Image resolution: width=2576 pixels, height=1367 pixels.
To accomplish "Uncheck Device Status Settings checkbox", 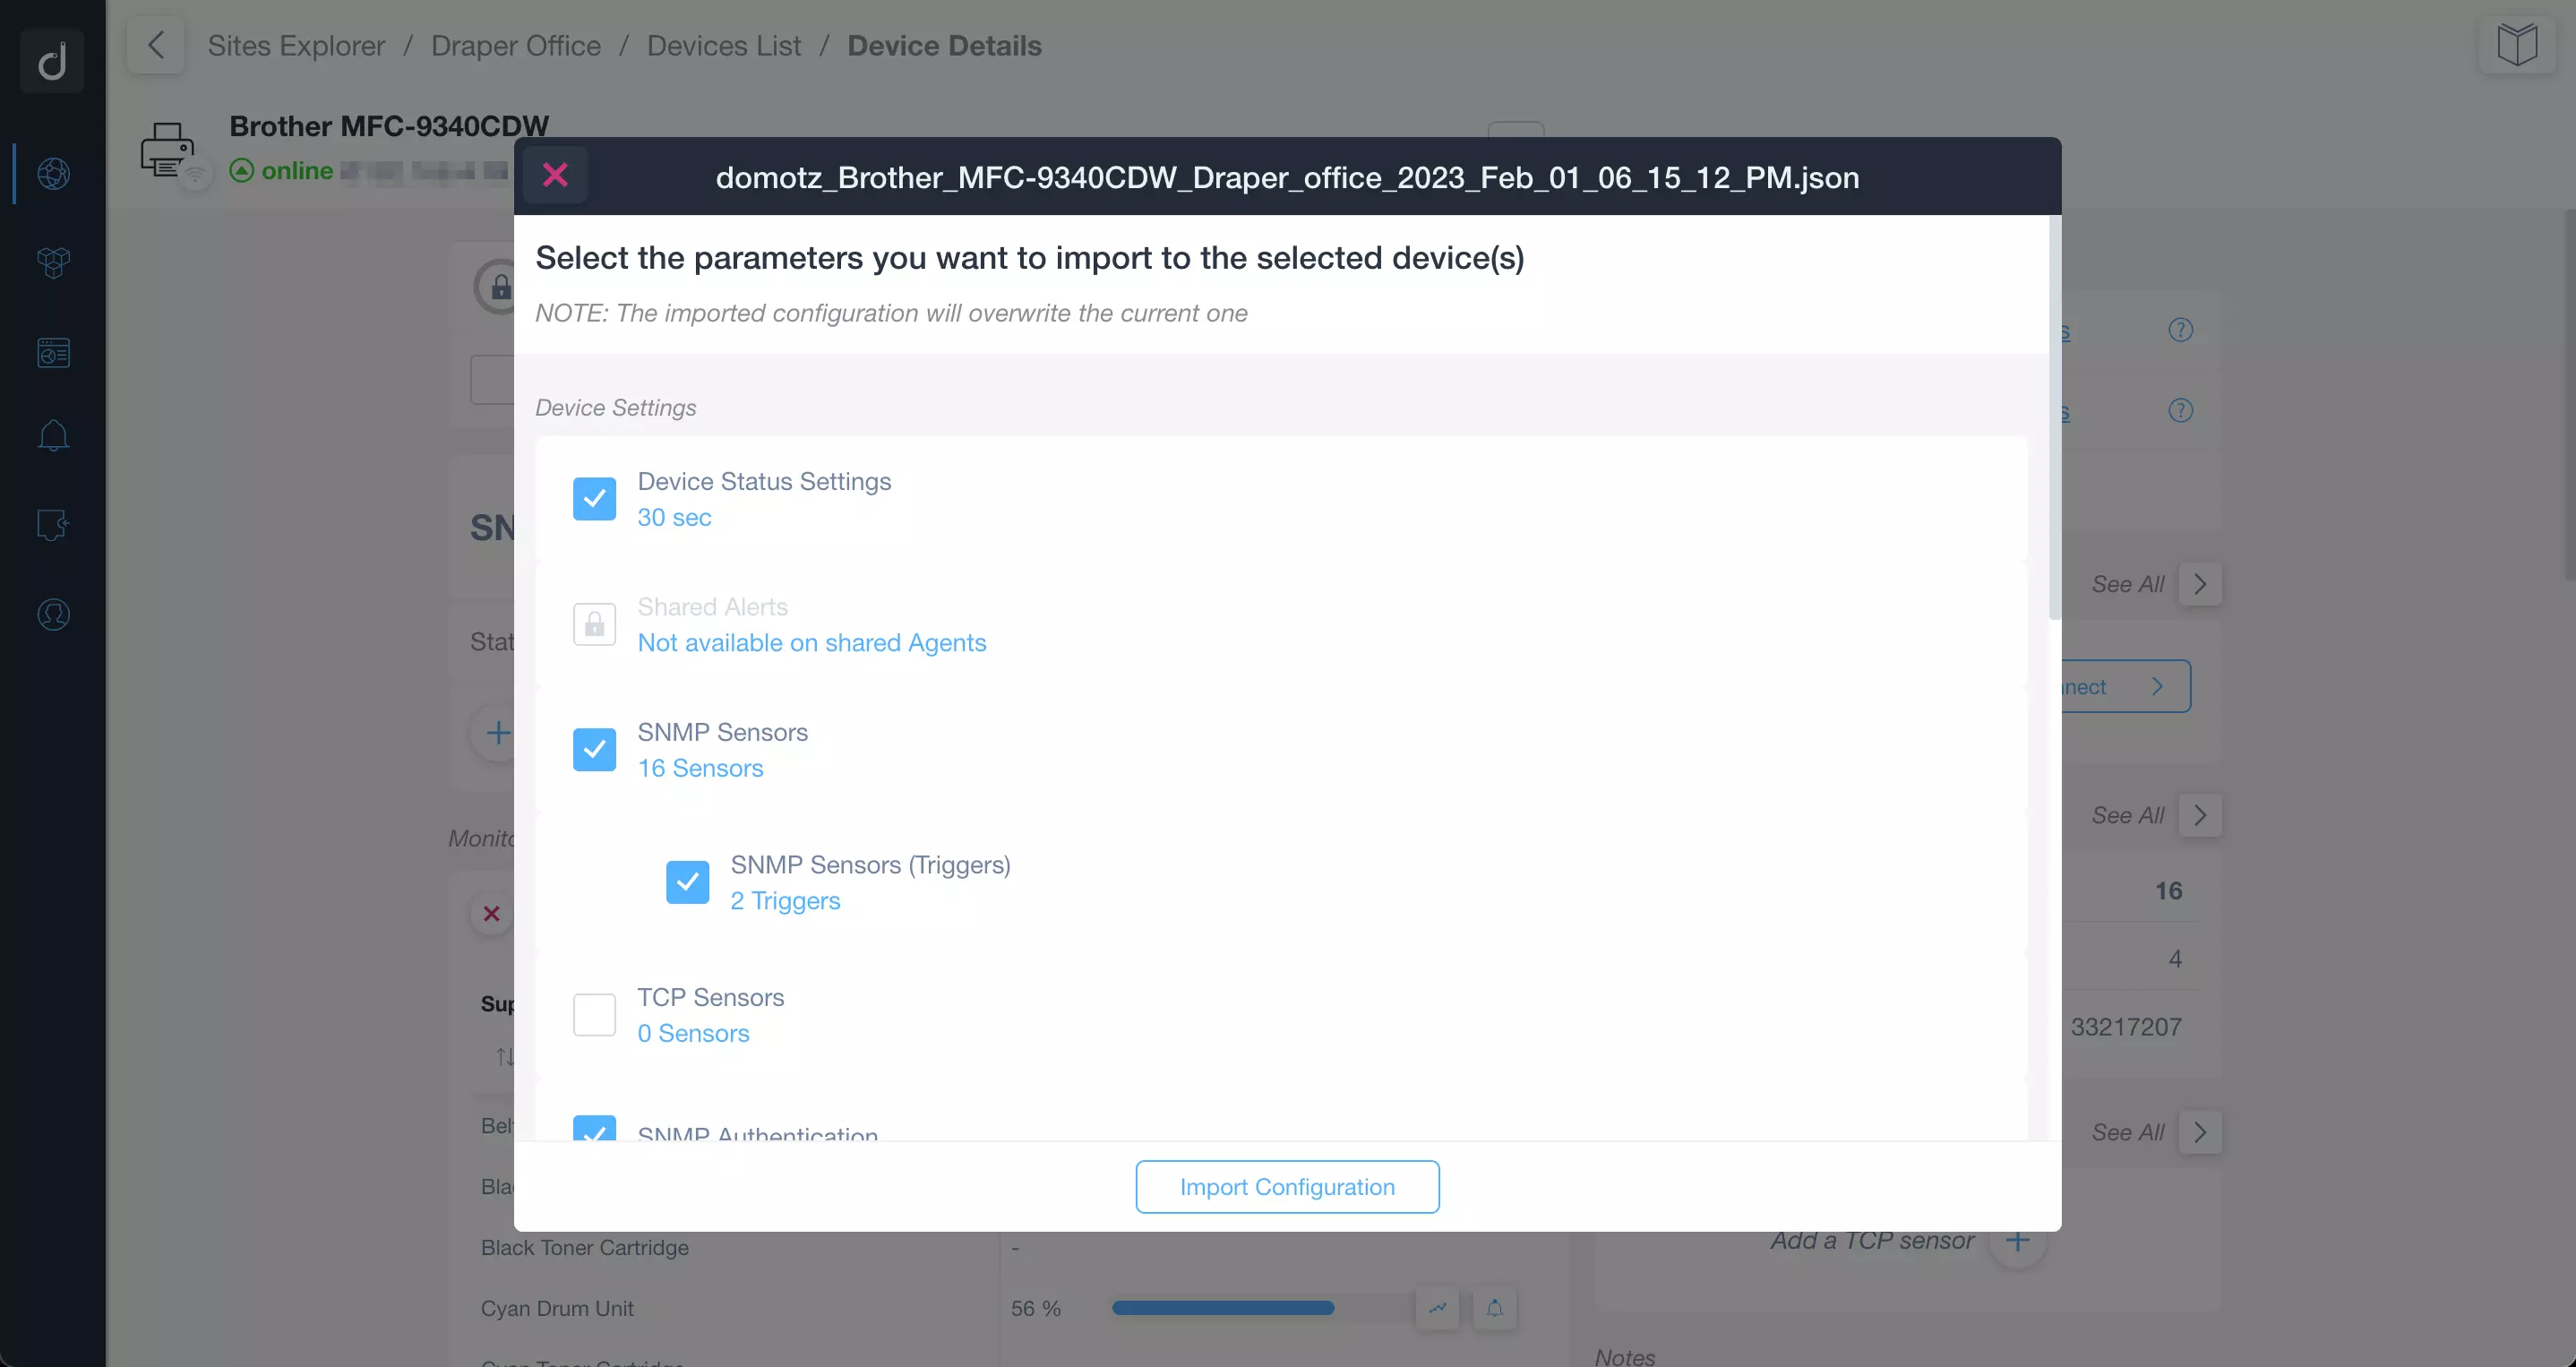I will [594, 499].
